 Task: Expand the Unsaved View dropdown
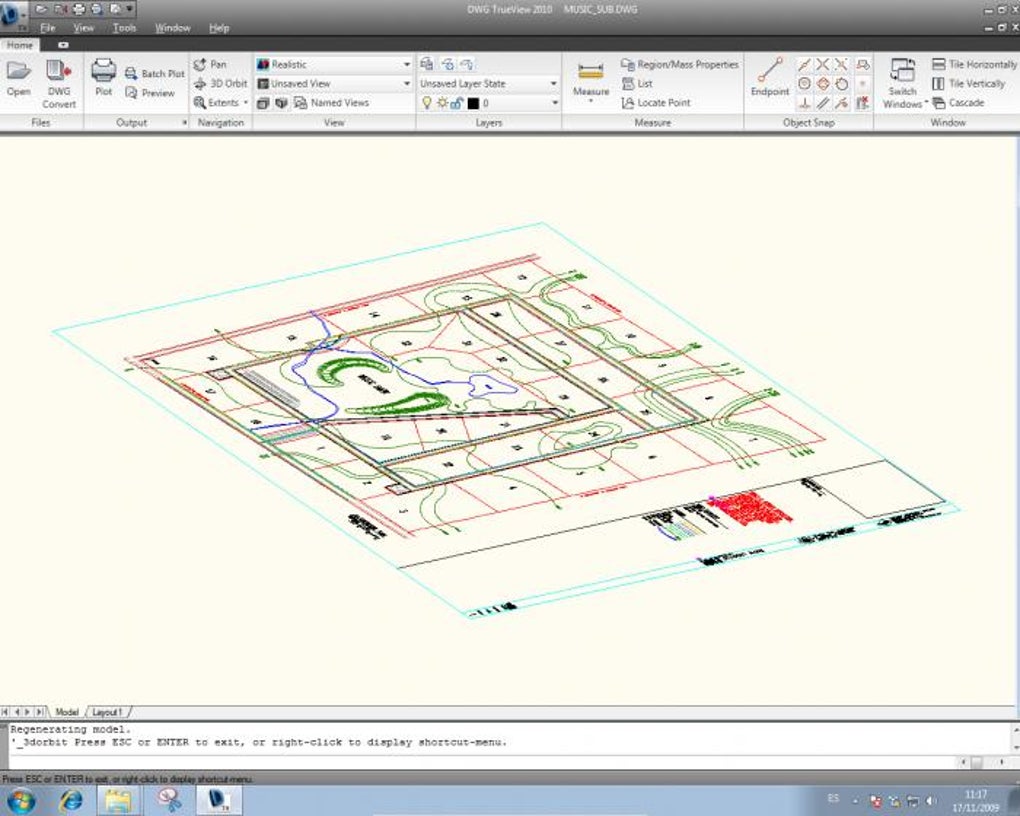[x=407, y=84]
